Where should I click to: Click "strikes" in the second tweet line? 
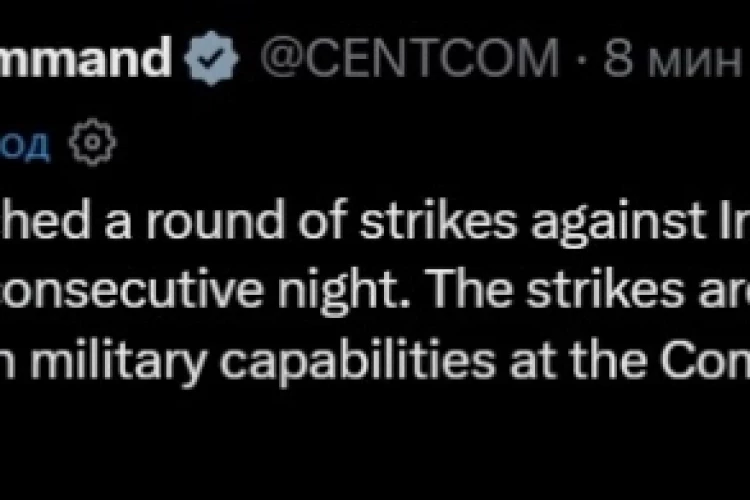pos(605,289)
